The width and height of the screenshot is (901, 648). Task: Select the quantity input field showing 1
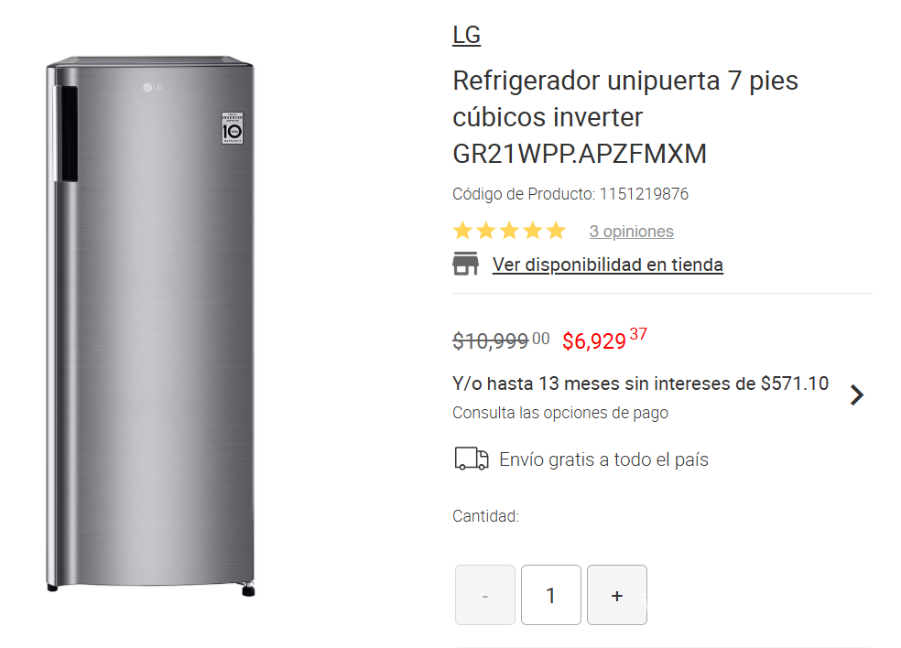coord(550,594)
